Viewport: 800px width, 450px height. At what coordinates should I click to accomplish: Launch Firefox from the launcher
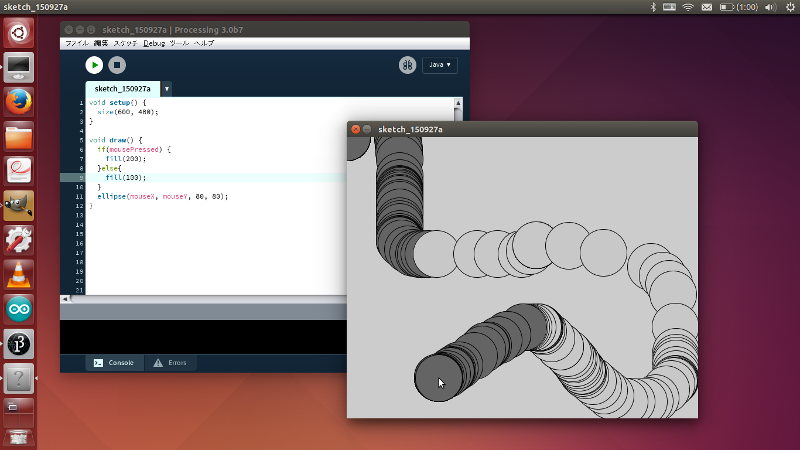click(x=18, y=102)
